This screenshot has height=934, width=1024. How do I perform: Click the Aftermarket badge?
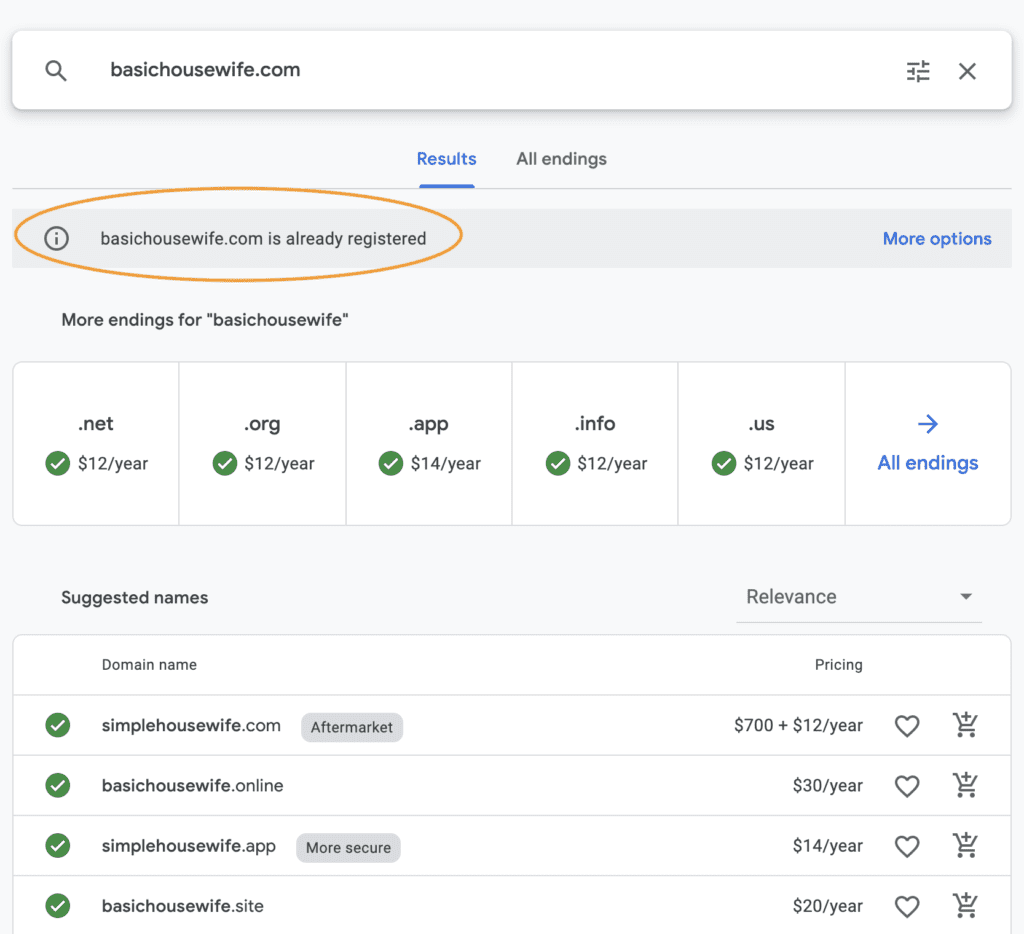tap(351, 727)
